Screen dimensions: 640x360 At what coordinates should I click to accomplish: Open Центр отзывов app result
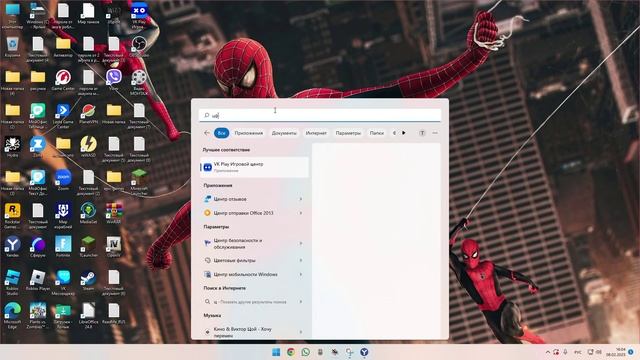coord(254,199)
